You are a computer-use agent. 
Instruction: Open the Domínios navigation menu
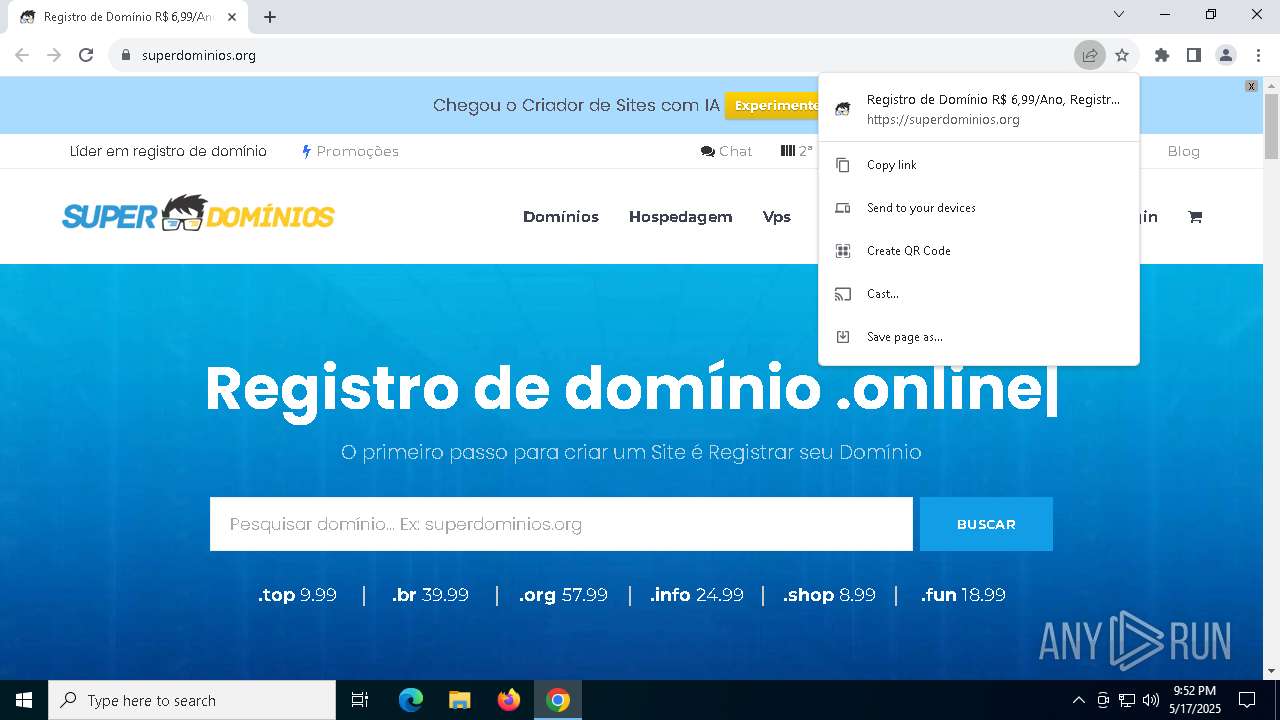[561, 217]
